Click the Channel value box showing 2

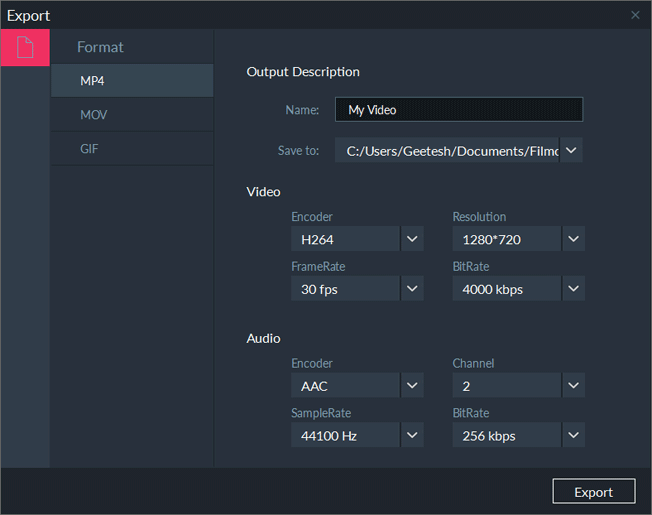pos(506,385)
